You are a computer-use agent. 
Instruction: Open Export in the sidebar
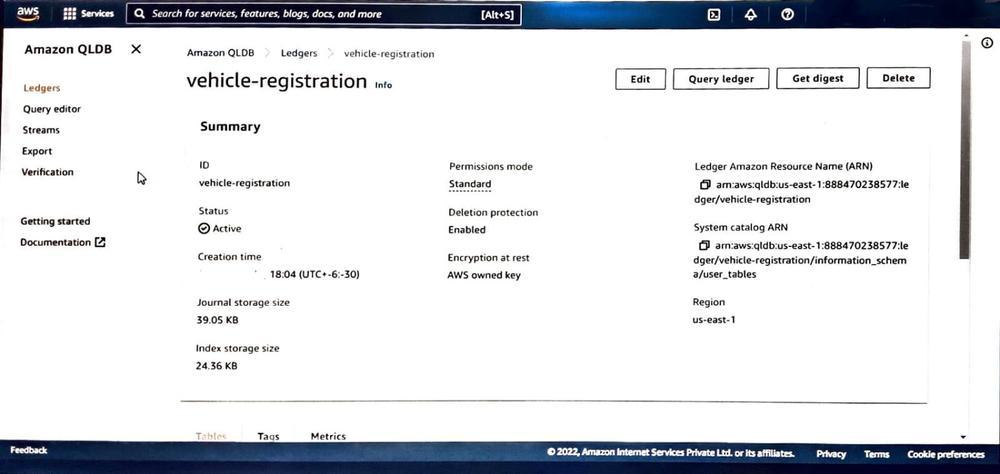[x=37, y=151]
